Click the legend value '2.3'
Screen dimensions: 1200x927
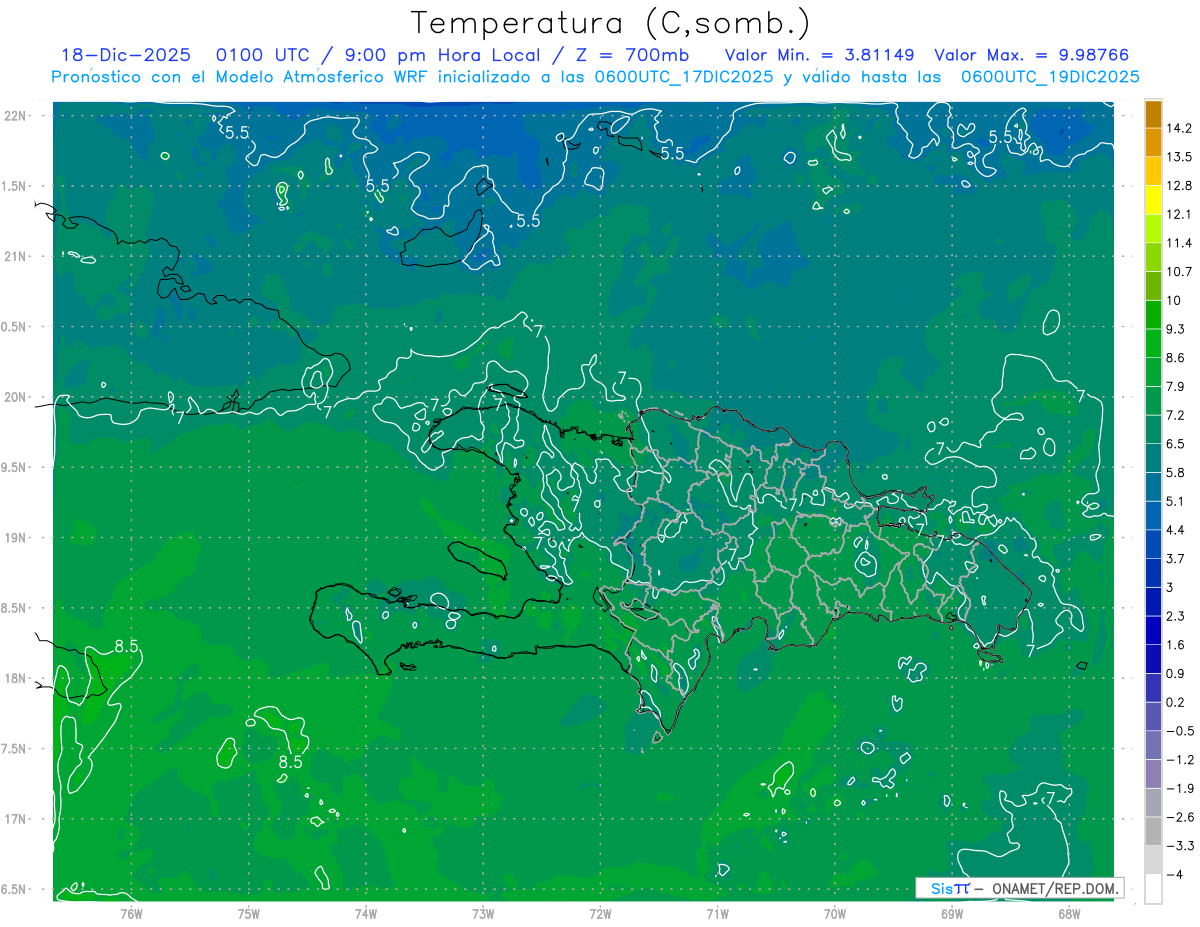point(1176,616)
